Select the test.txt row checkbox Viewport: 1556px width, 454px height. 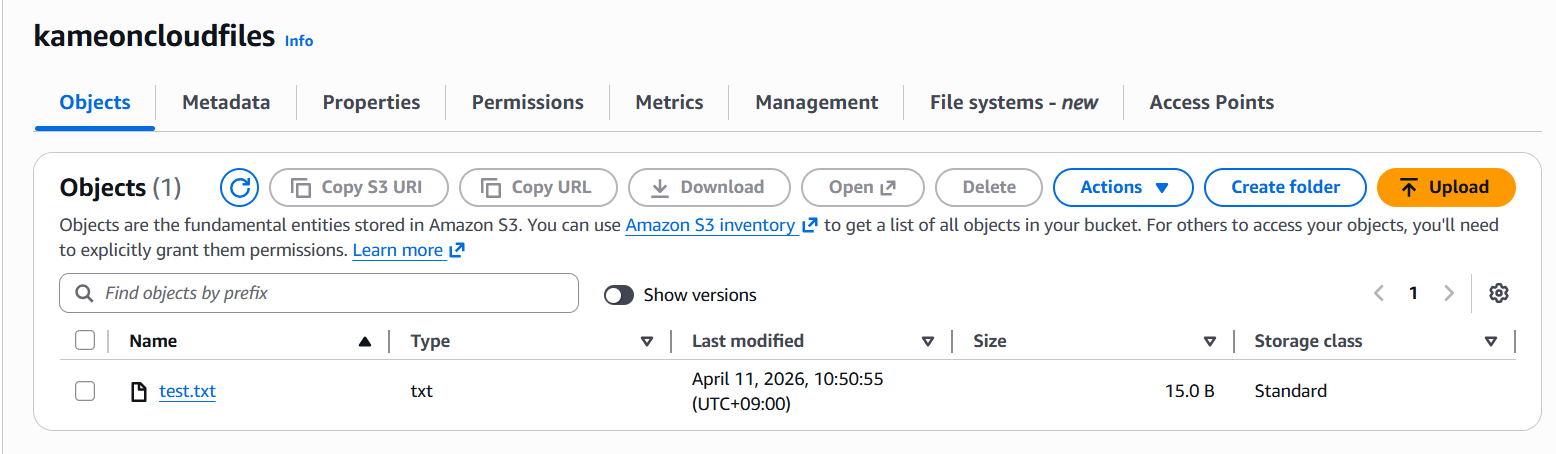pos(85,391)
